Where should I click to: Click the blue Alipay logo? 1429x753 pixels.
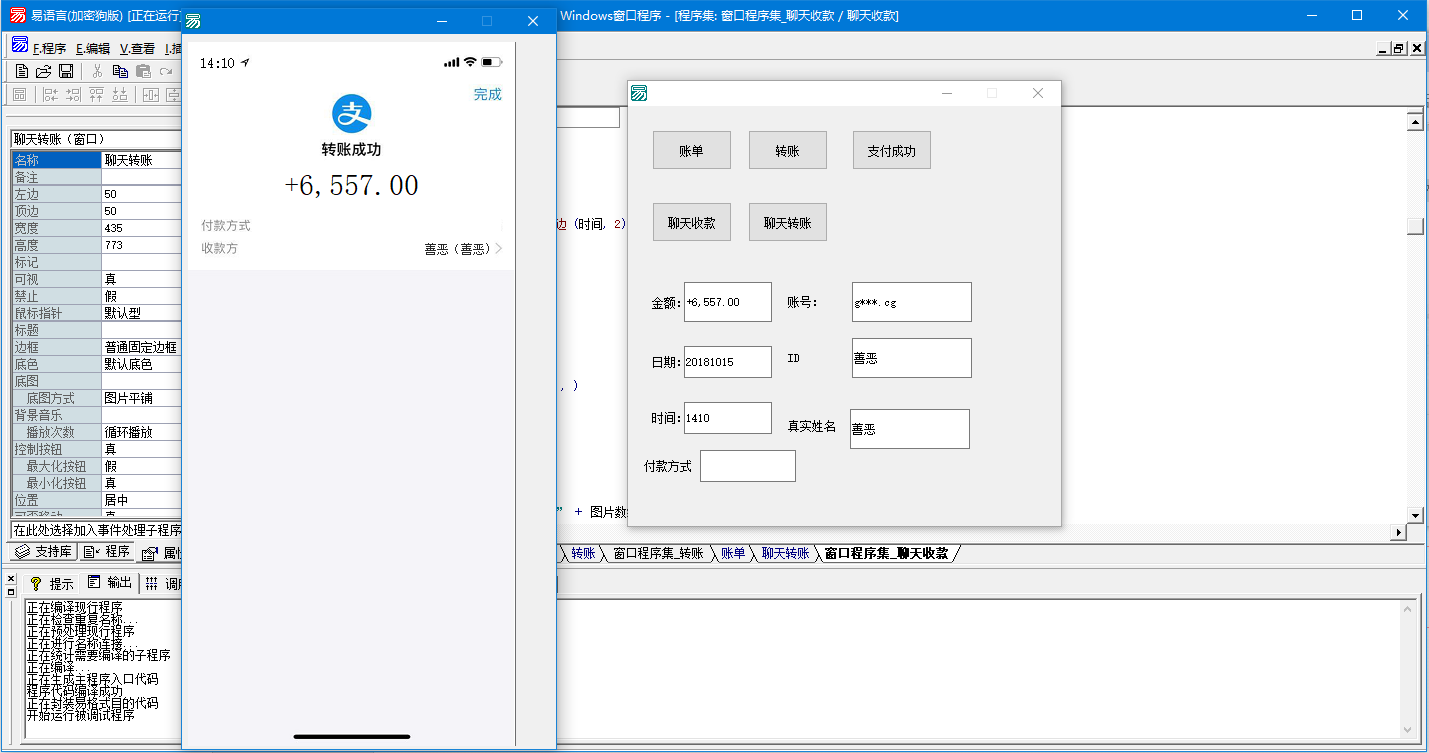click(351, 114)
